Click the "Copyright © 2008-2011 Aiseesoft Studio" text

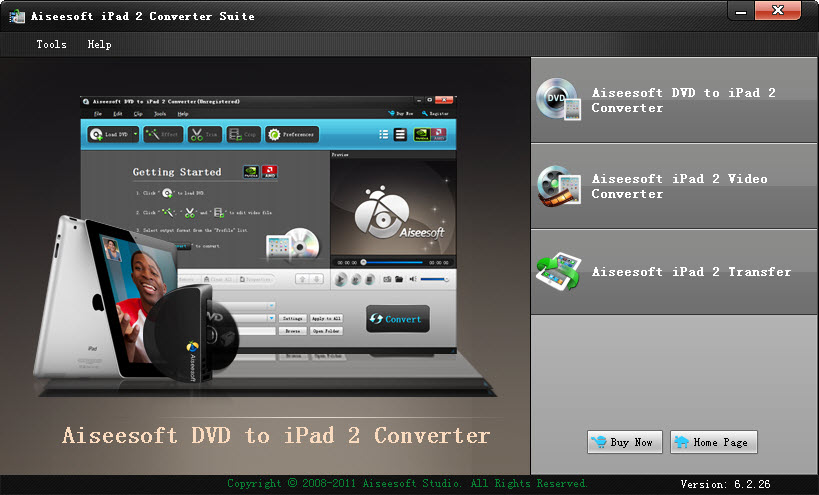(x=344, y=484)
